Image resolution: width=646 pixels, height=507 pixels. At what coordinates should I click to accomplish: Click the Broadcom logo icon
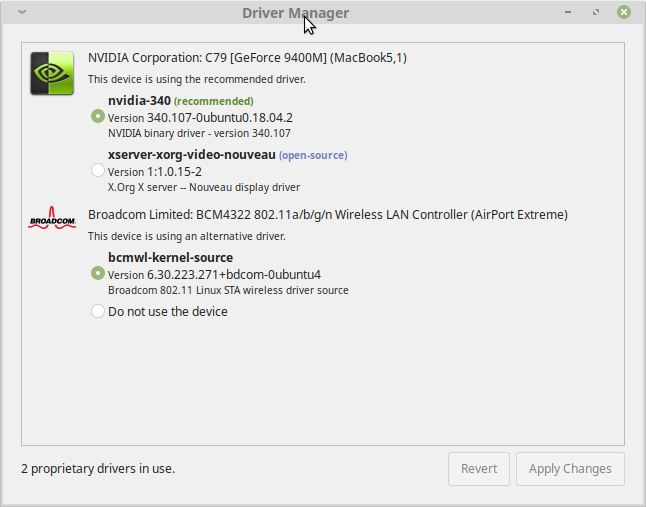click(52, 218)
